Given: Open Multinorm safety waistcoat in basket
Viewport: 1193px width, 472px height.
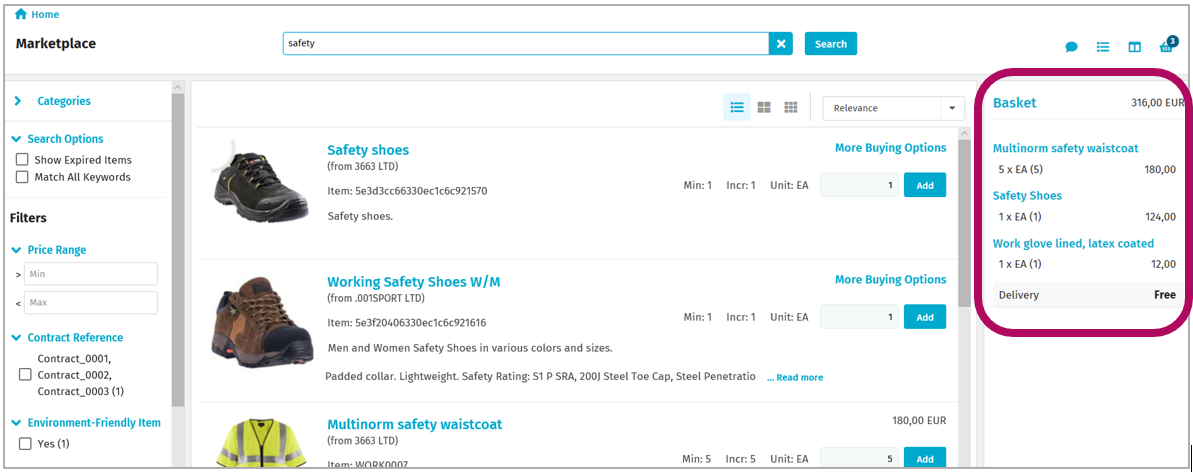Looking at the screenshot, I should pyautogui.click(x=1065, y=148).
